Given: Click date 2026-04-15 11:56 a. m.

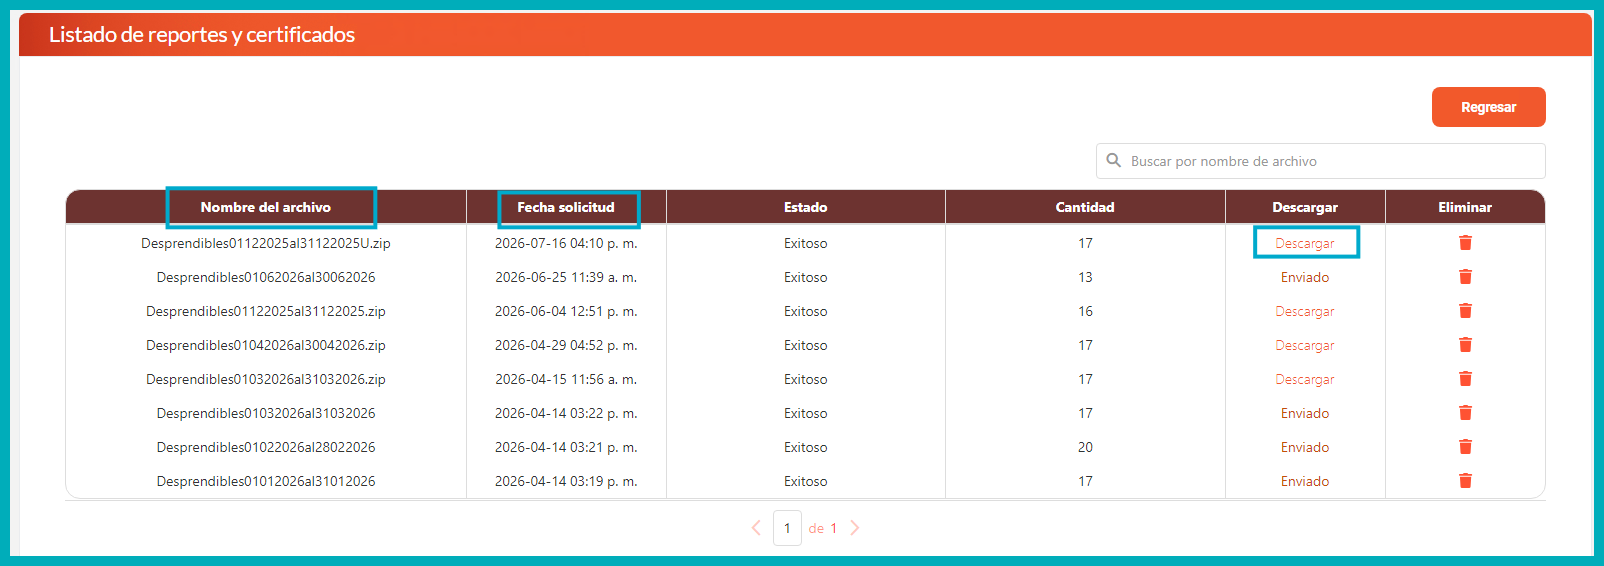Looking at the screenshot, I should pyautogui.click(x=566, y=379).
